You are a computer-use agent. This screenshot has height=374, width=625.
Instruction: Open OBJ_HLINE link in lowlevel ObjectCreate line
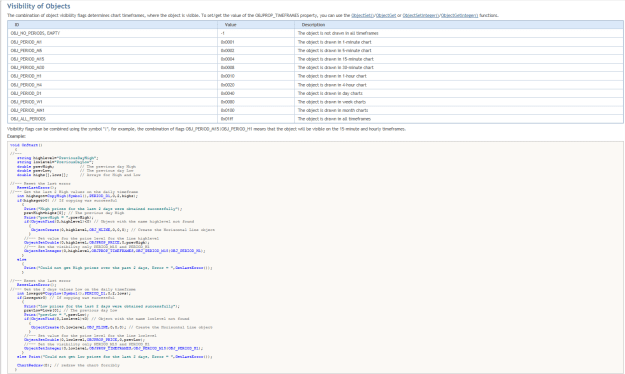98,327
